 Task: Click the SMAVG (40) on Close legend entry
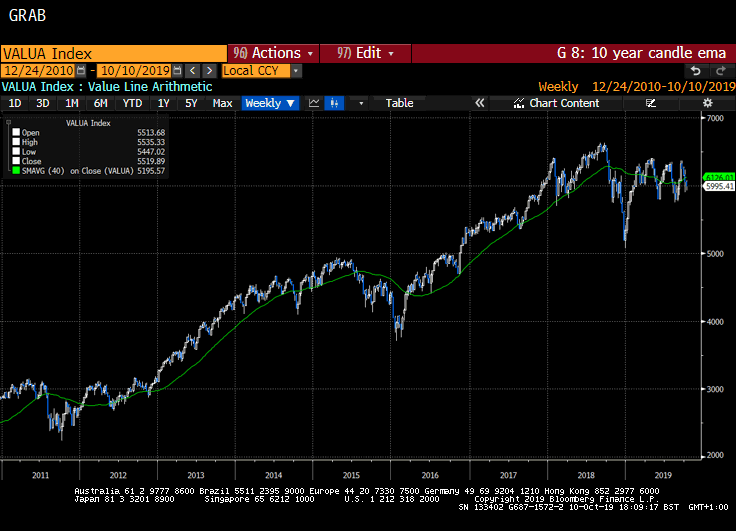(x=89, y=170)
